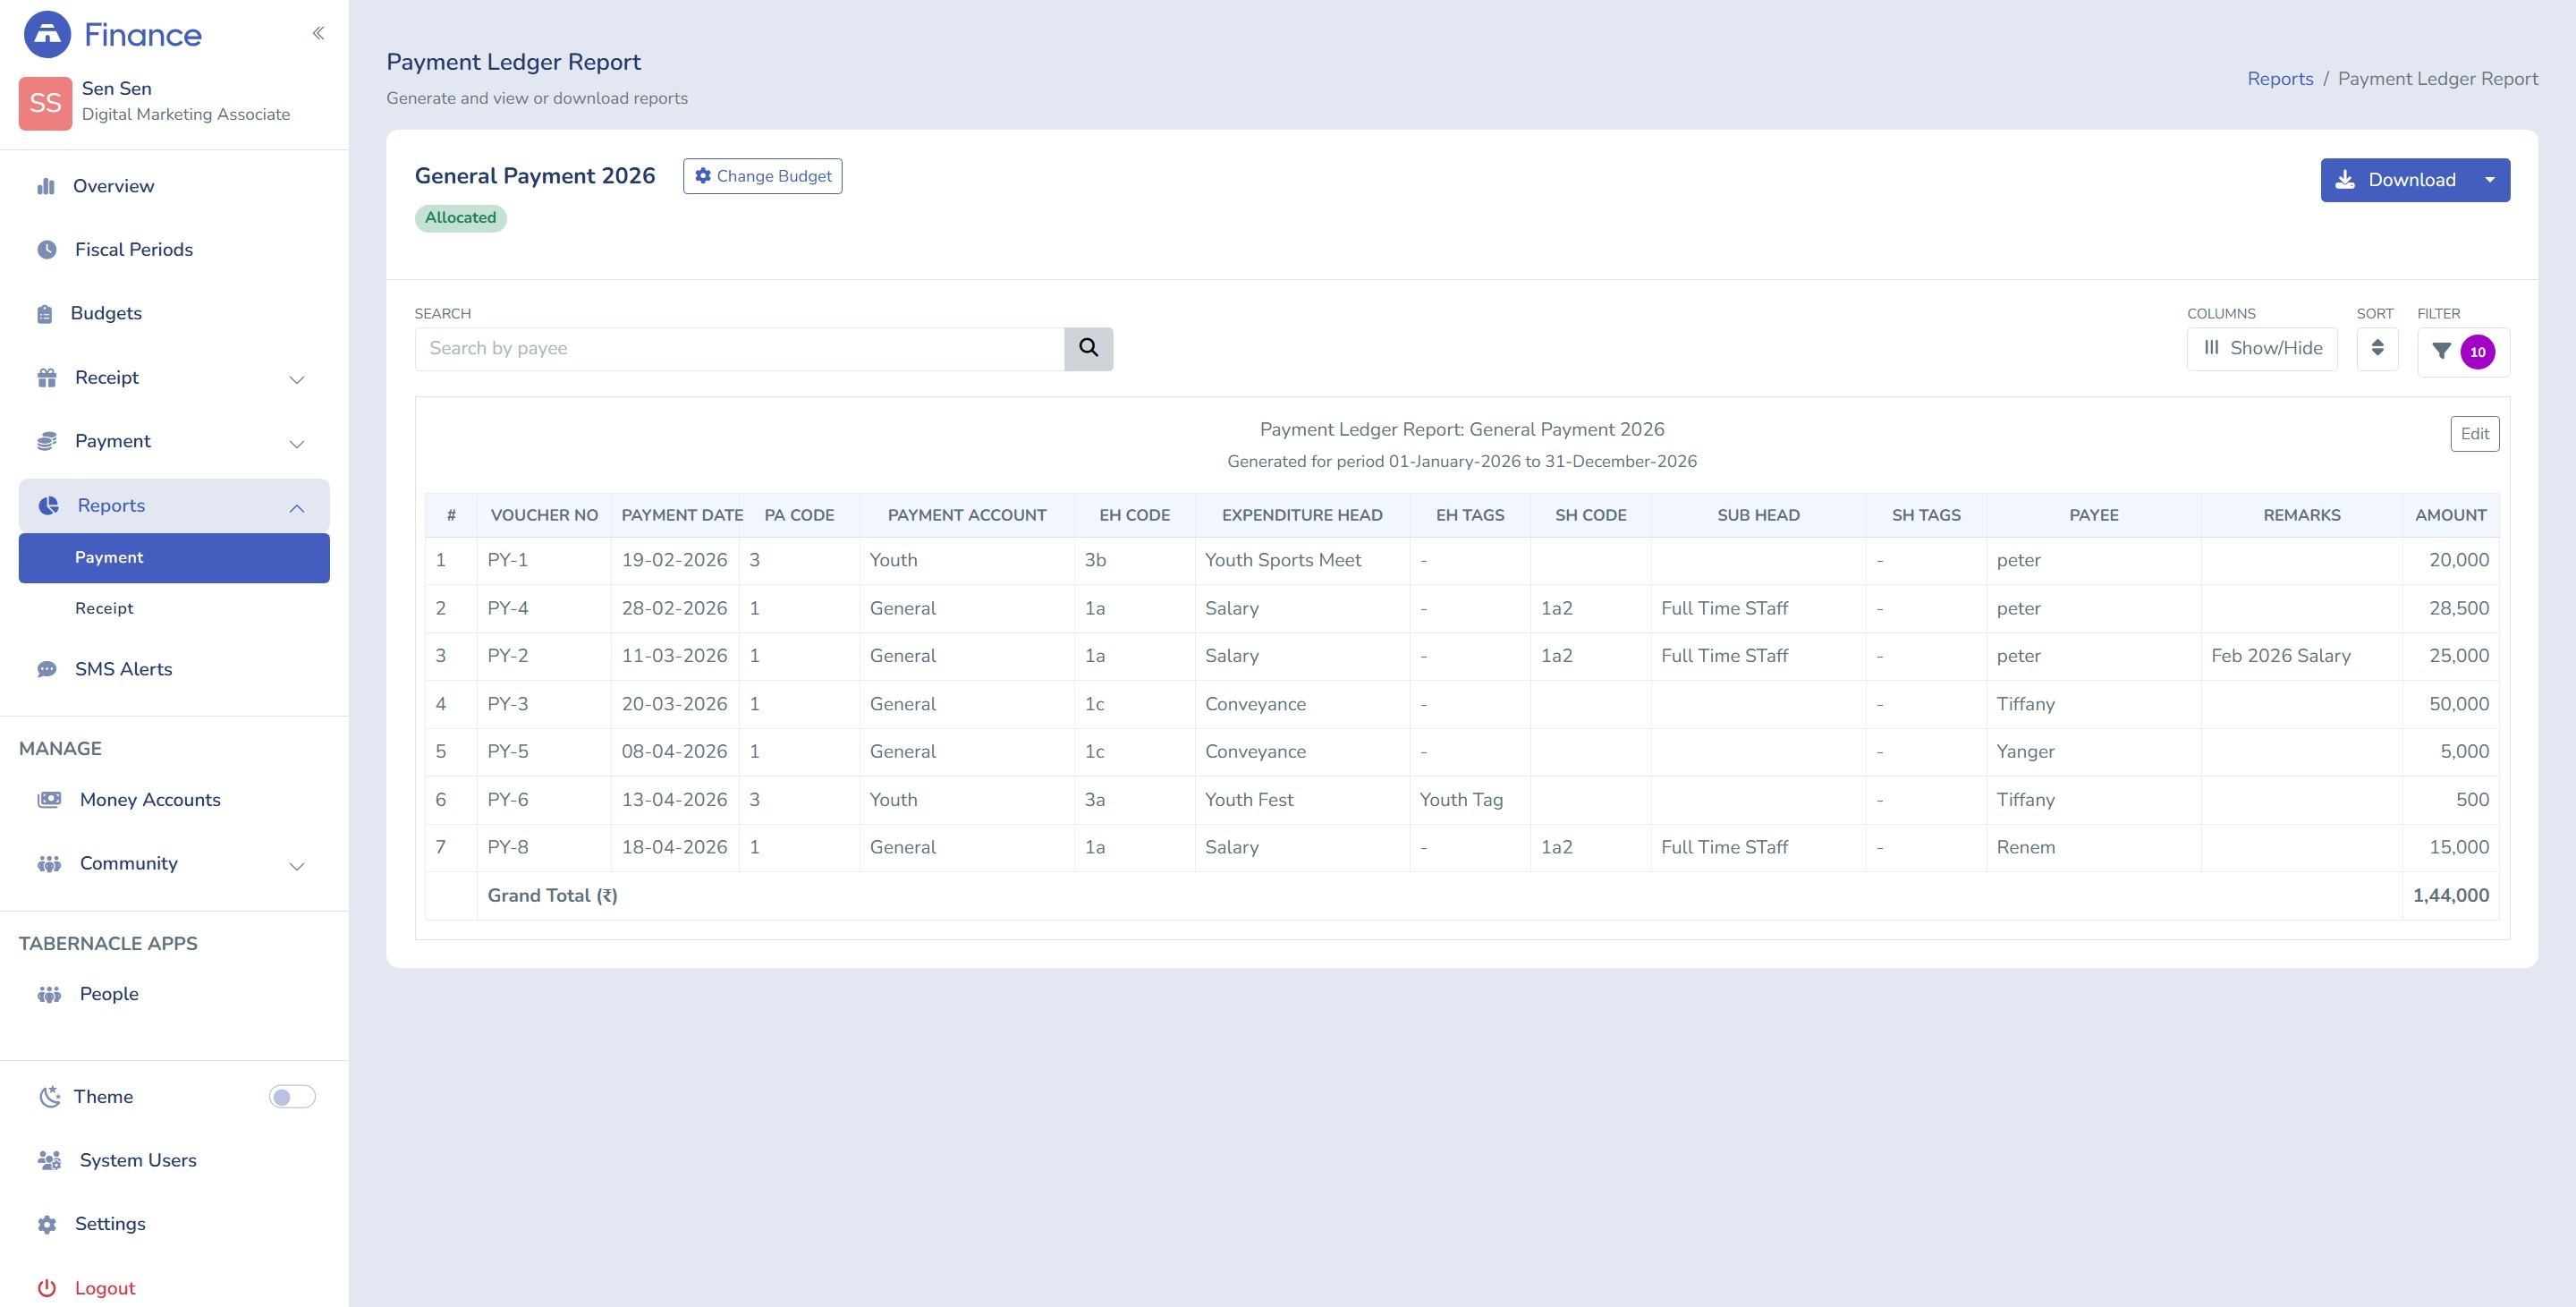Open the Budgets page
The width and height of the screenshot is (2576, 1307).
(106, 314)
